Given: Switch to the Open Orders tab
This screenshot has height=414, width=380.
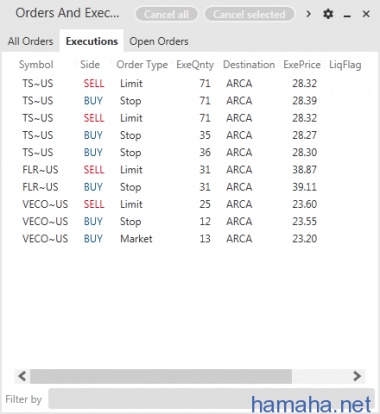Looking at the screenshot, I should [159, 41].
